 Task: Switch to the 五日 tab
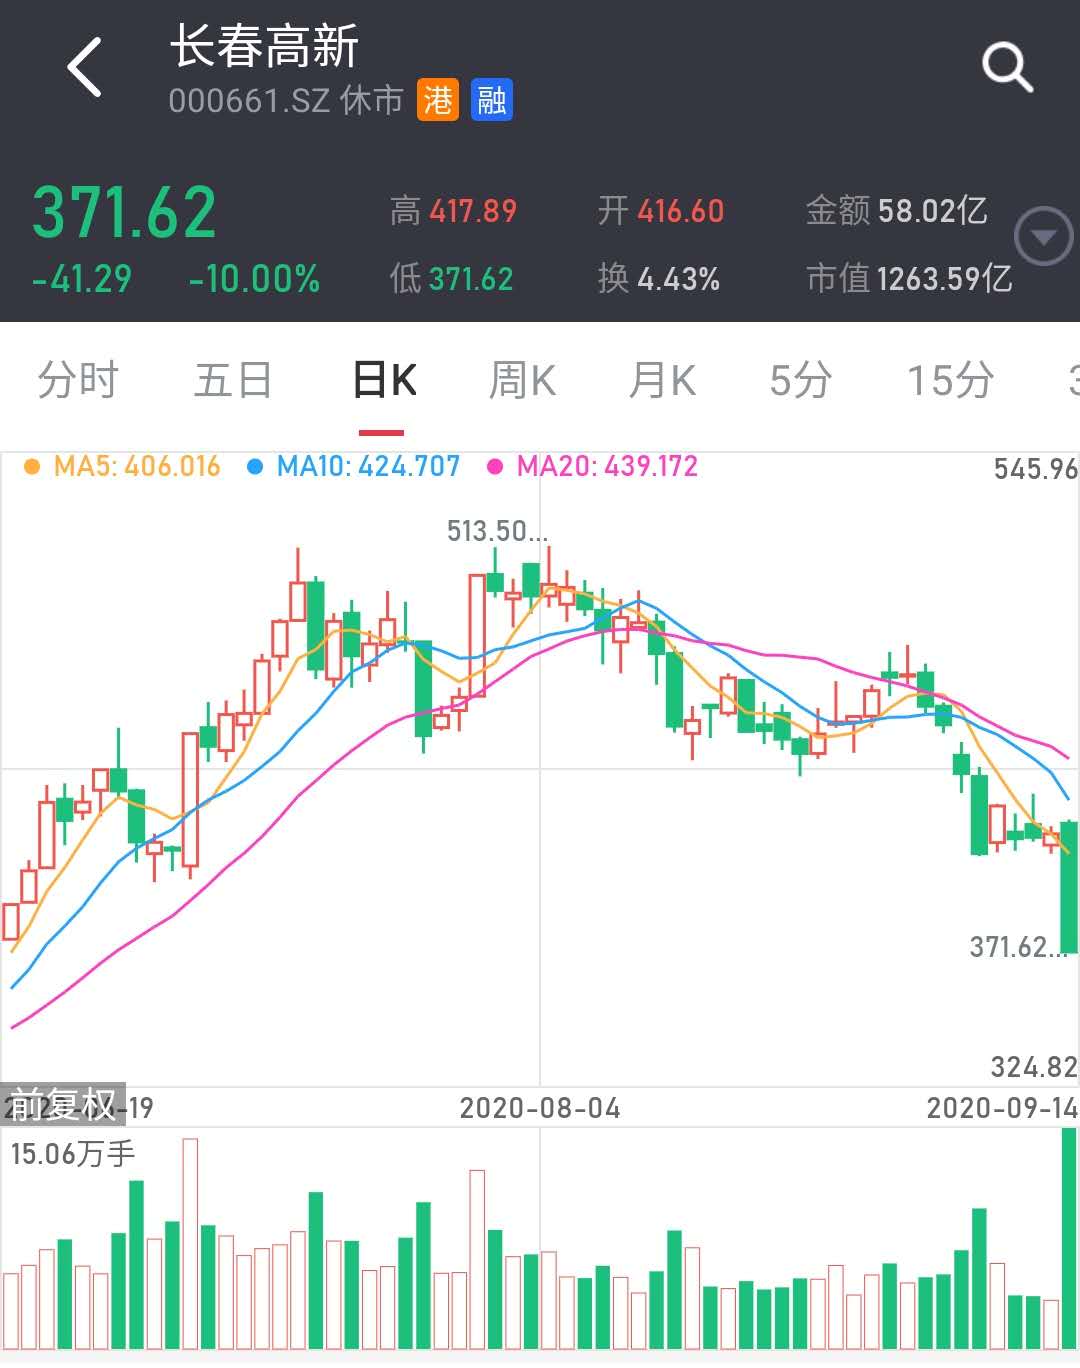pos(233,381)
